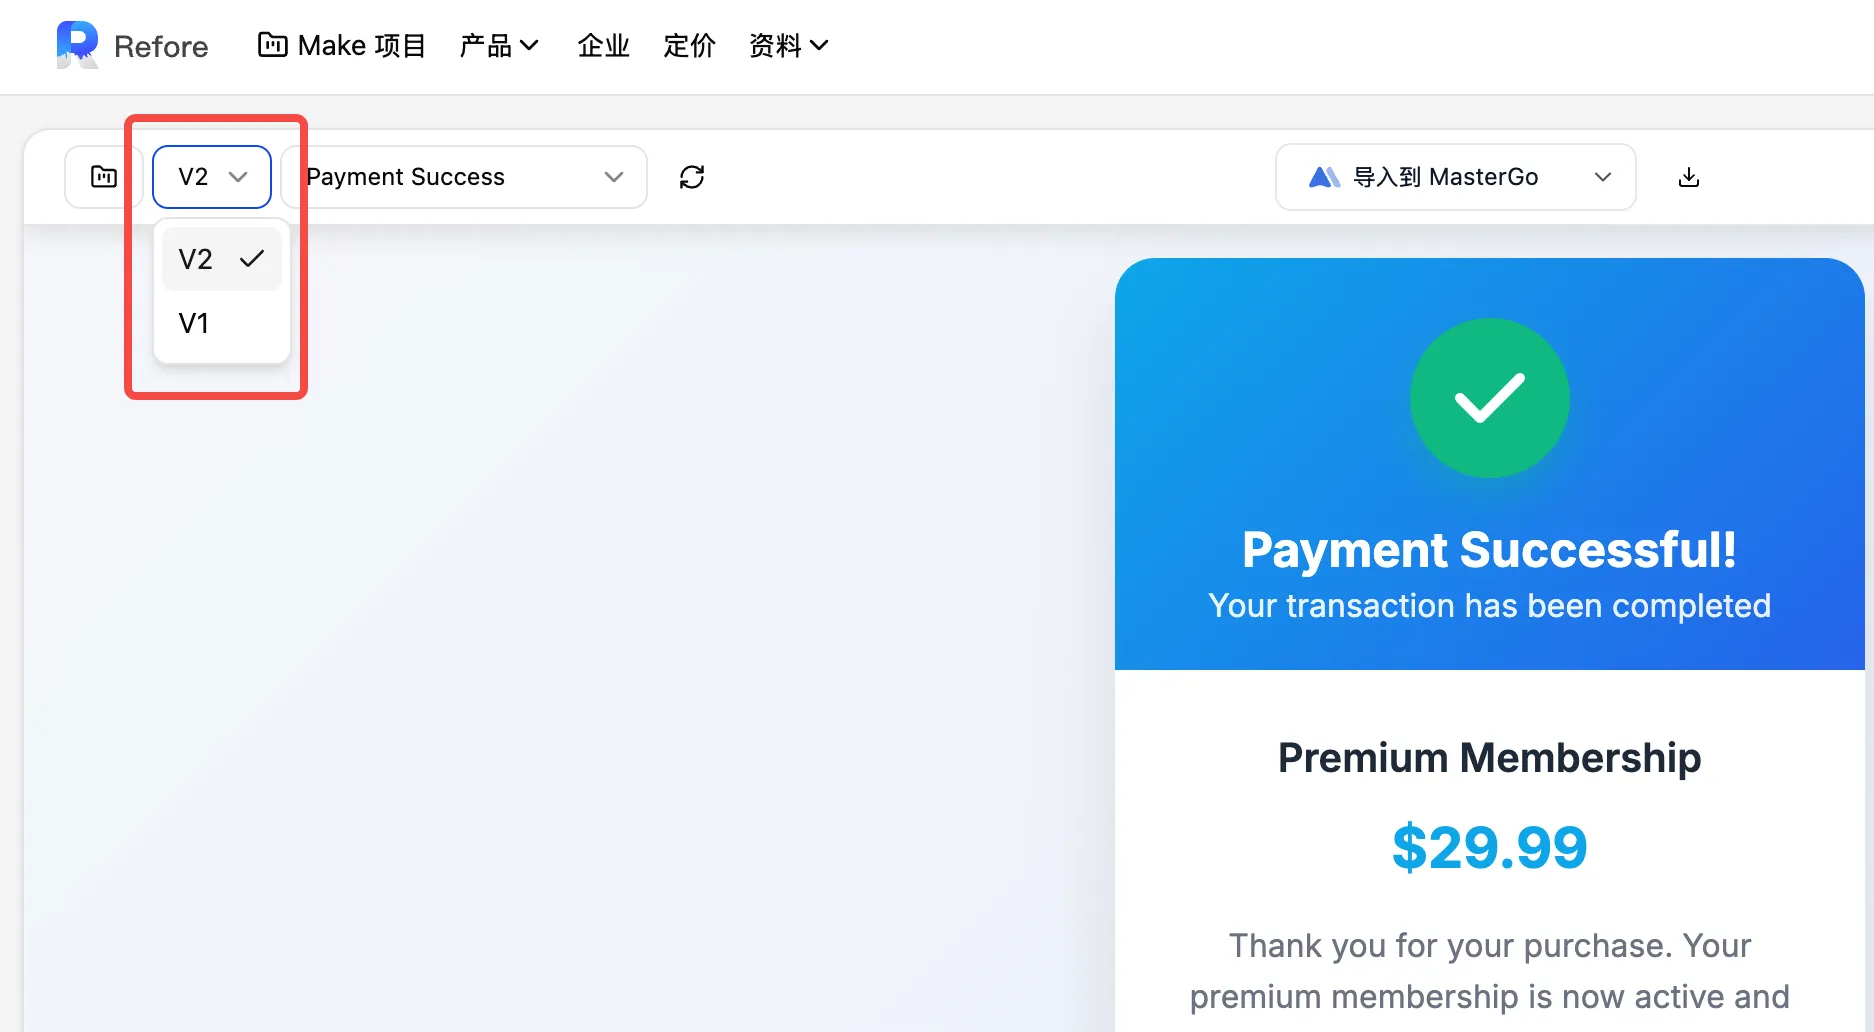Expand the 导入到 MasterGo dropdown arrow

[x=1603, y=177]
